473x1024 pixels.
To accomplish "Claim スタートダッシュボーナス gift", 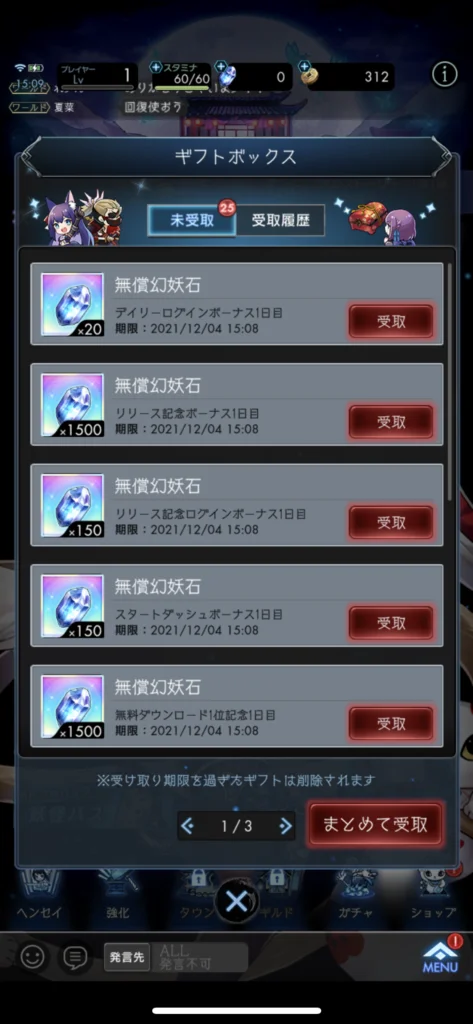I will 391,622.
